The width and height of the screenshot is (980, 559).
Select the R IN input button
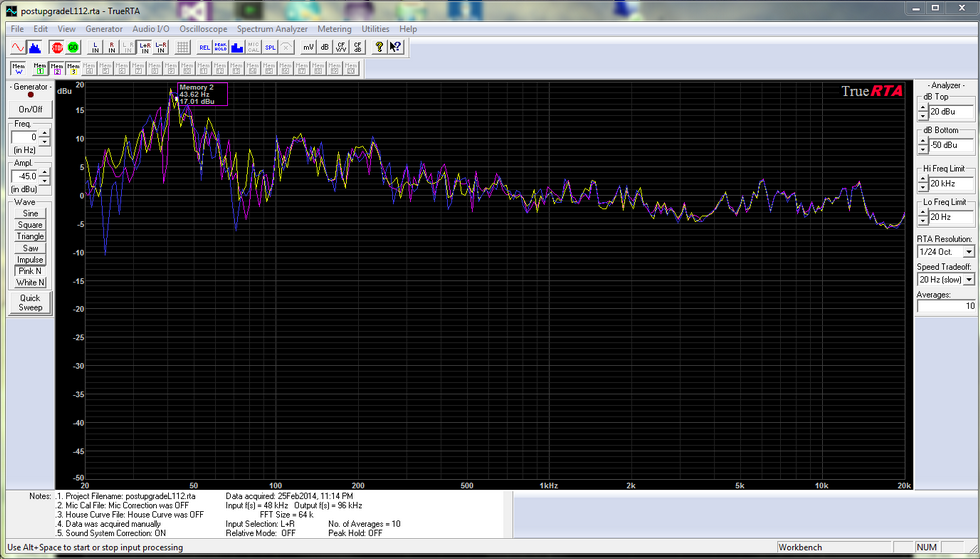tap(112, 47)
